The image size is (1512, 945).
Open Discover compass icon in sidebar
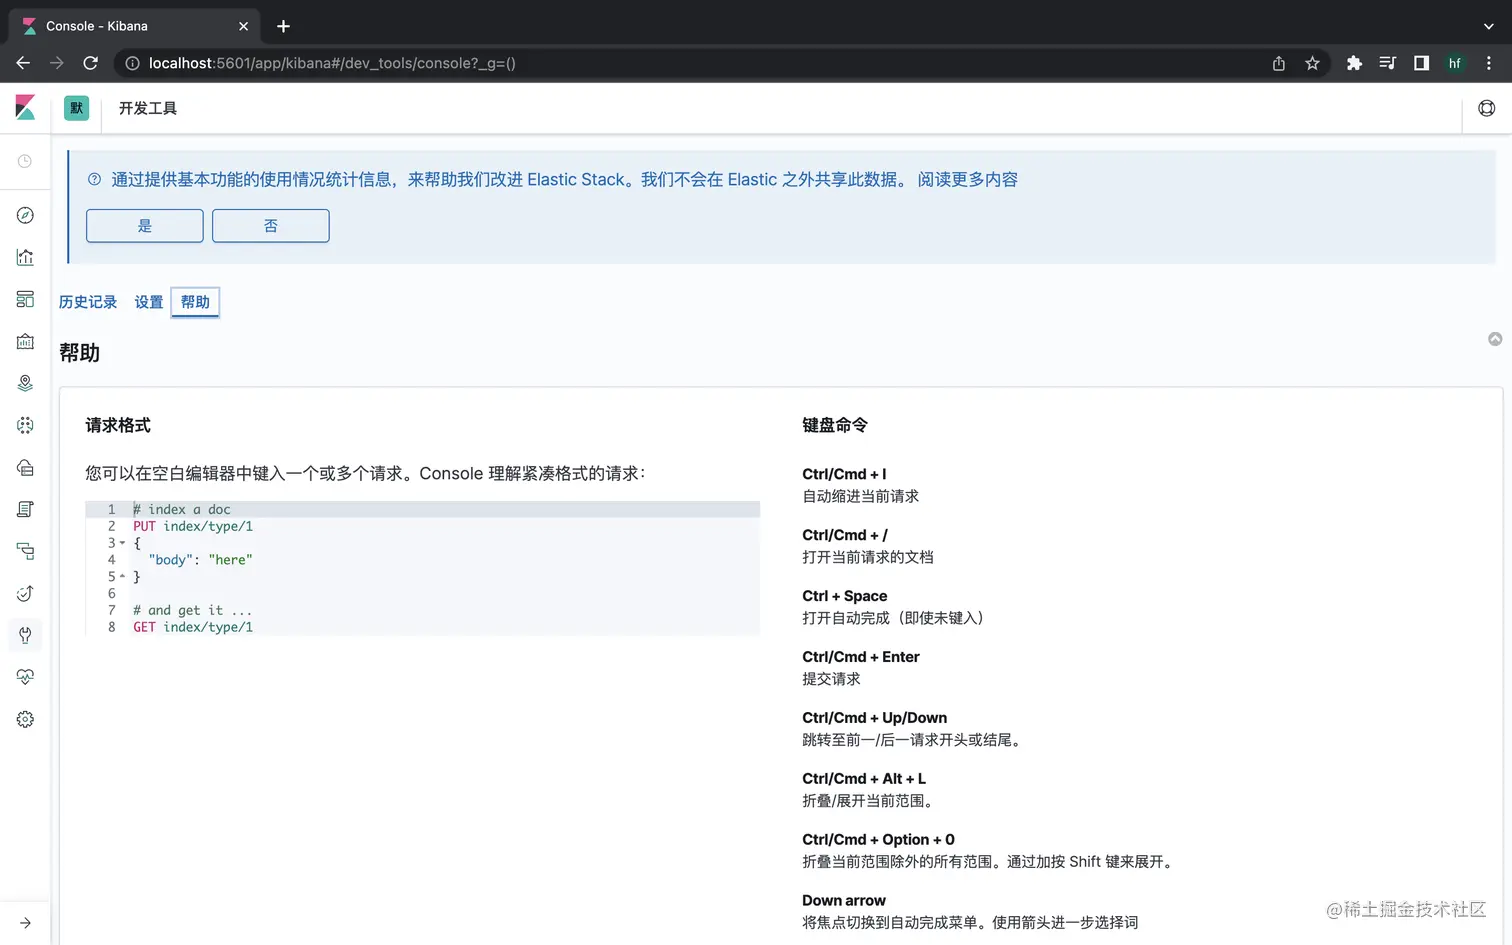coord(25,215)
